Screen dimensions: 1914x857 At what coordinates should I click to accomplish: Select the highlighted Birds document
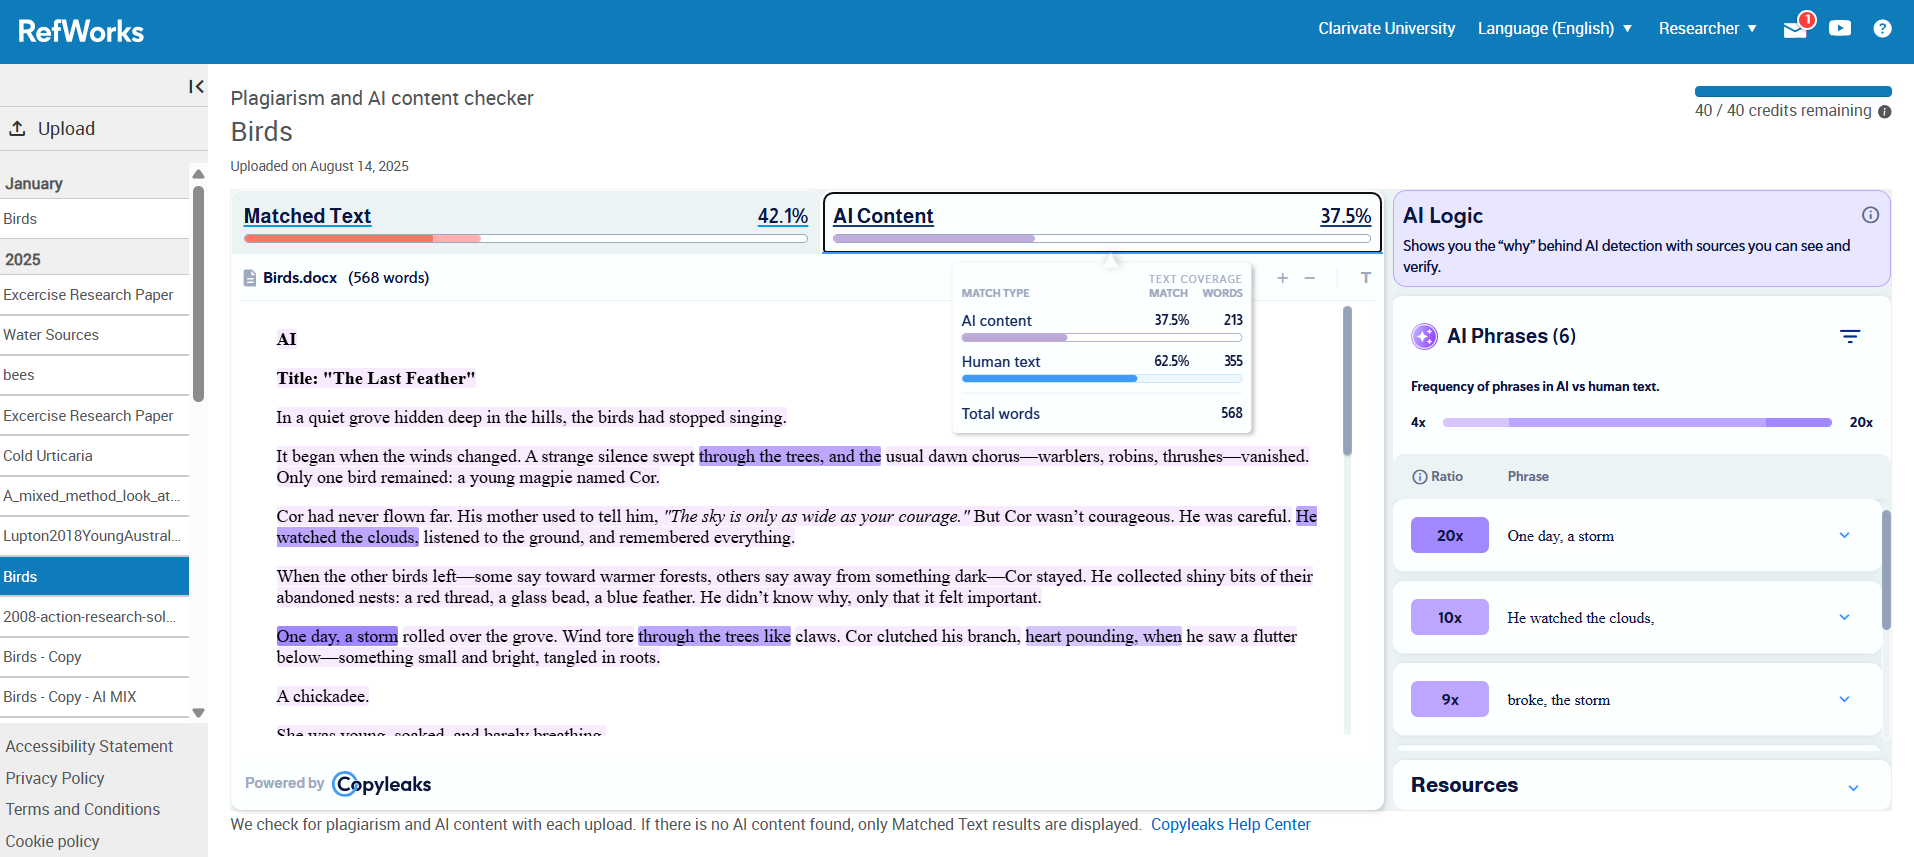pos(94,577)
